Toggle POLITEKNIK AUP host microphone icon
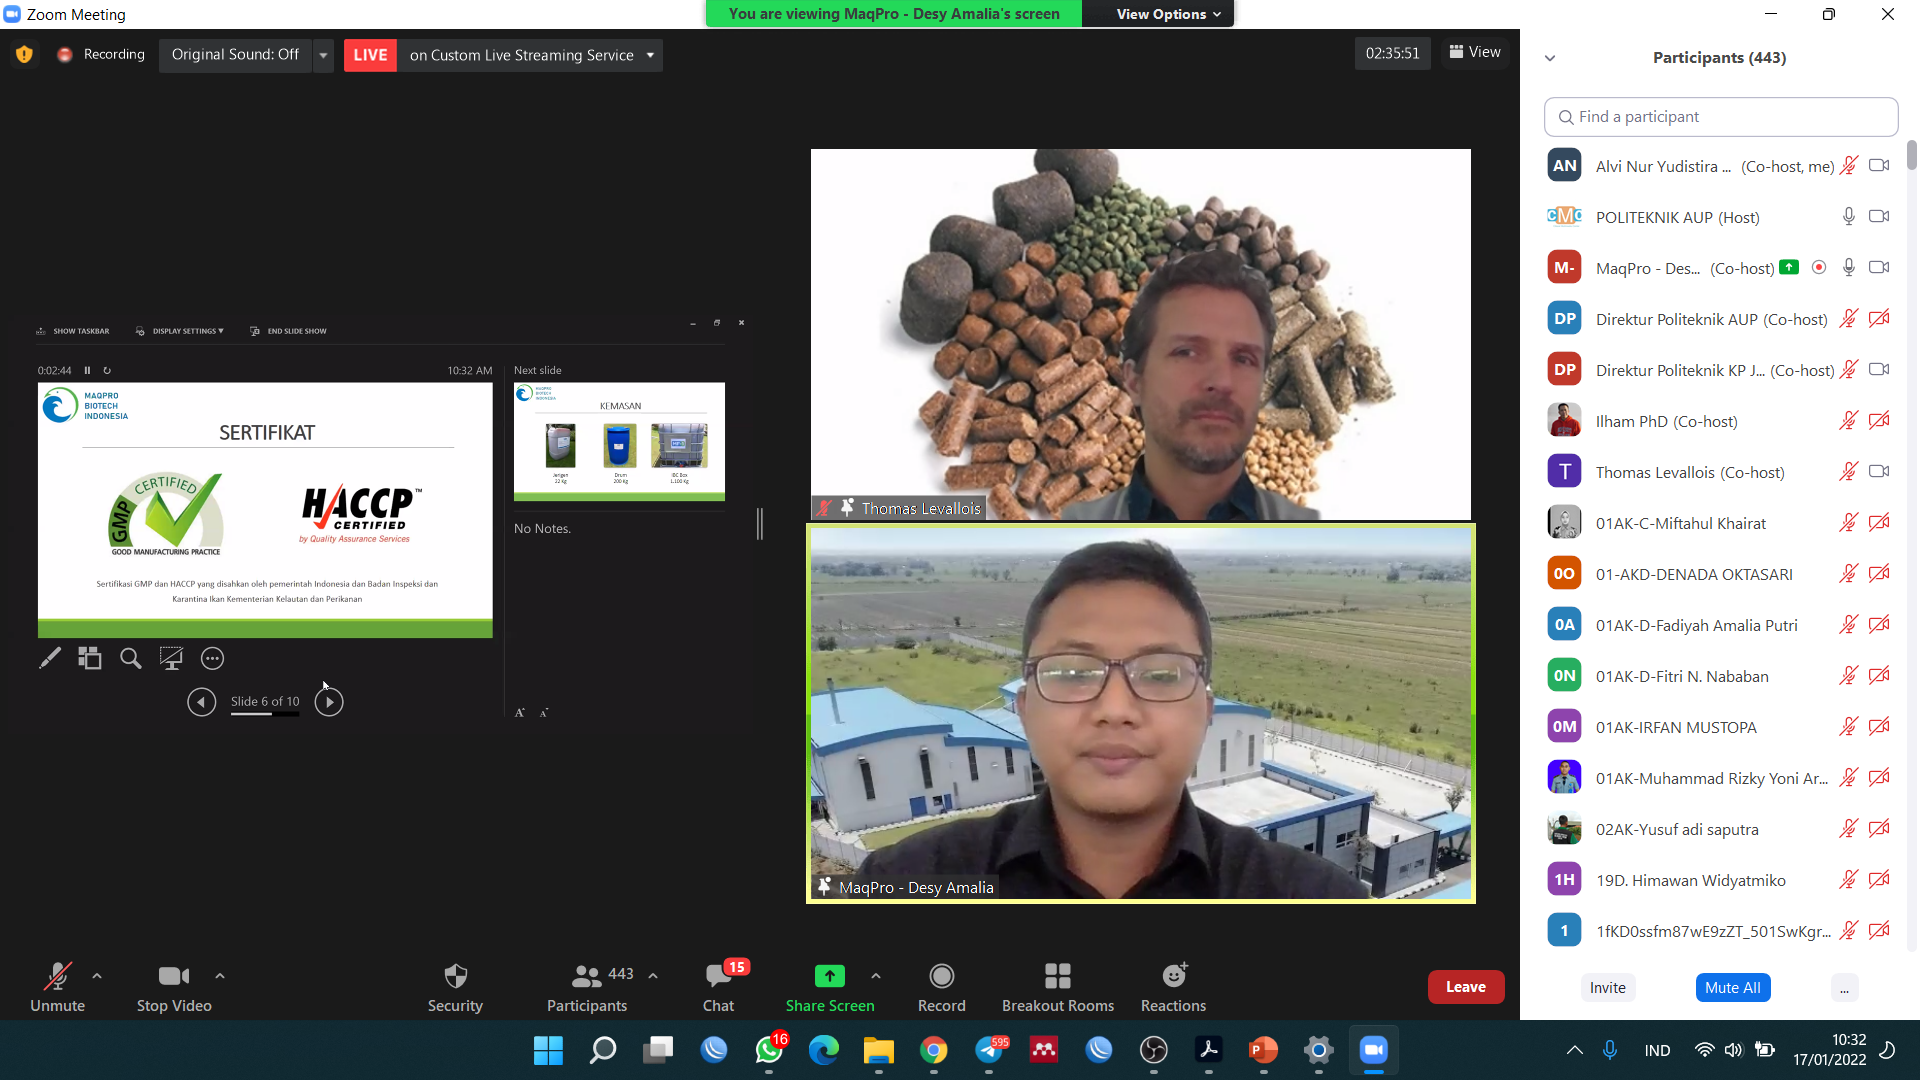Image resolution: width=1920 pixels, height=1080 pixels. (1848, 217)
